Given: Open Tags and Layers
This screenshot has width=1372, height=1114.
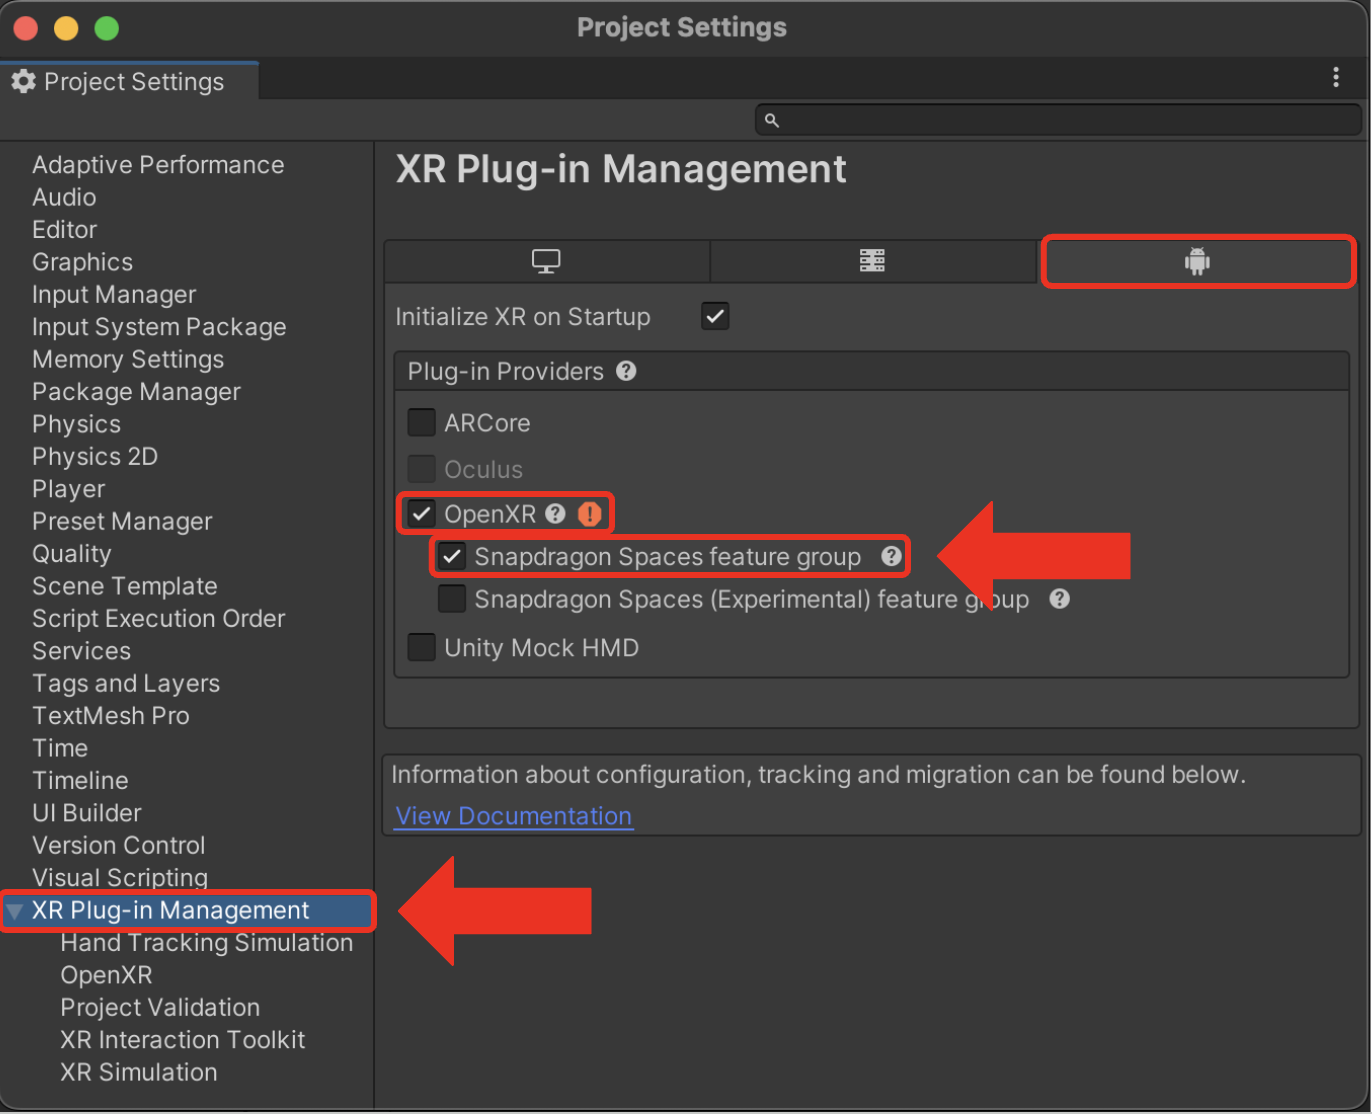Looking at the screenshot, I should tap(126, 683).
